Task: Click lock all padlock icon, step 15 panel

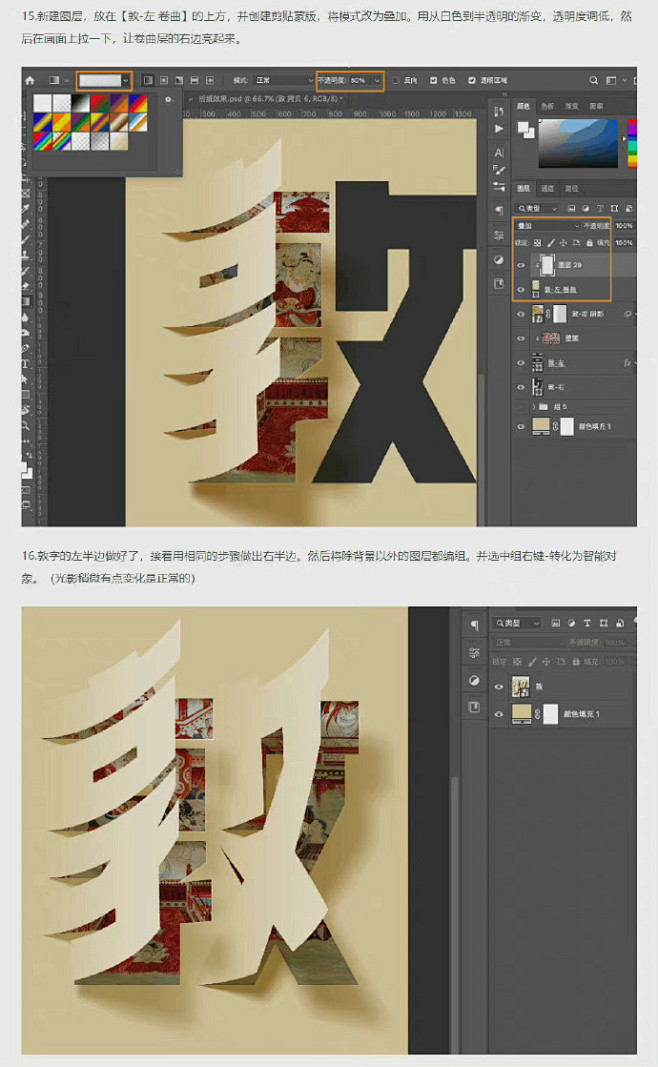Action: pyautogui.click(x=589, y=242)
